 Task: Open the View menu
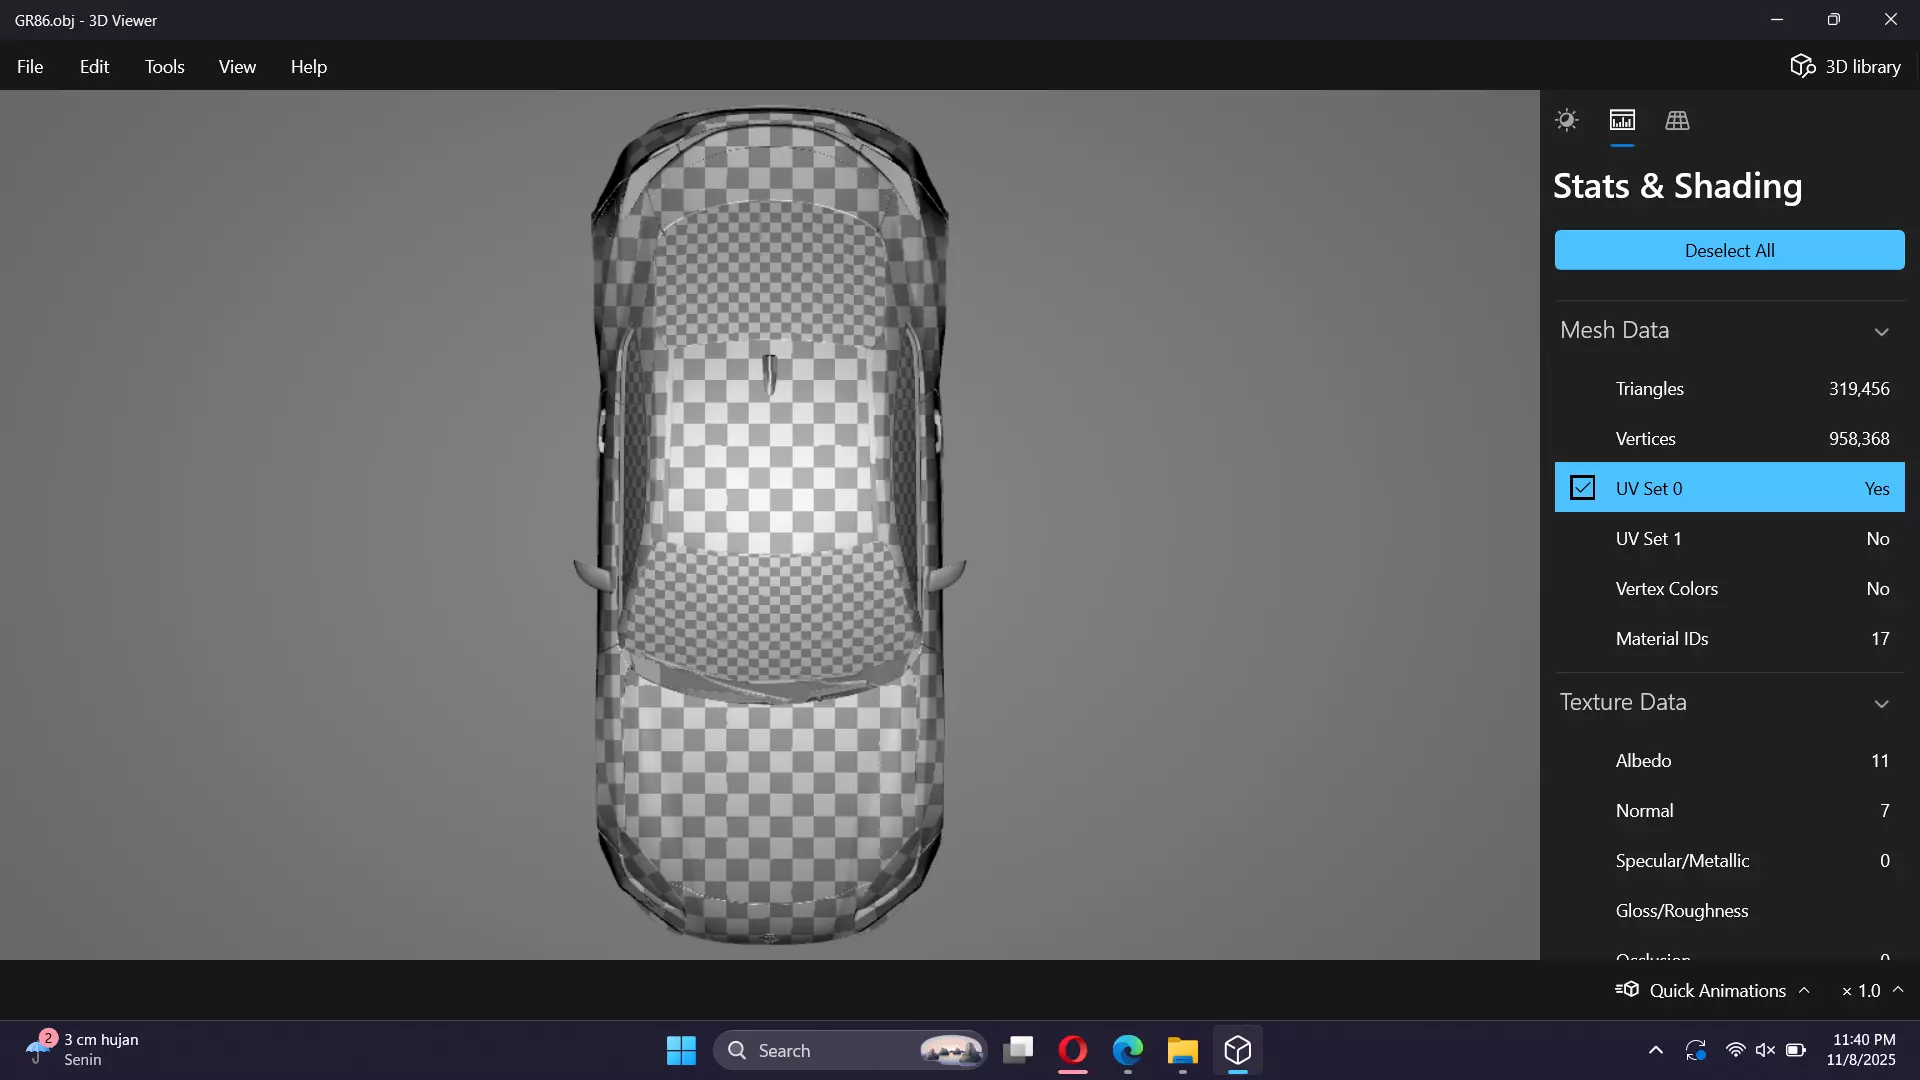click(237, 67)
